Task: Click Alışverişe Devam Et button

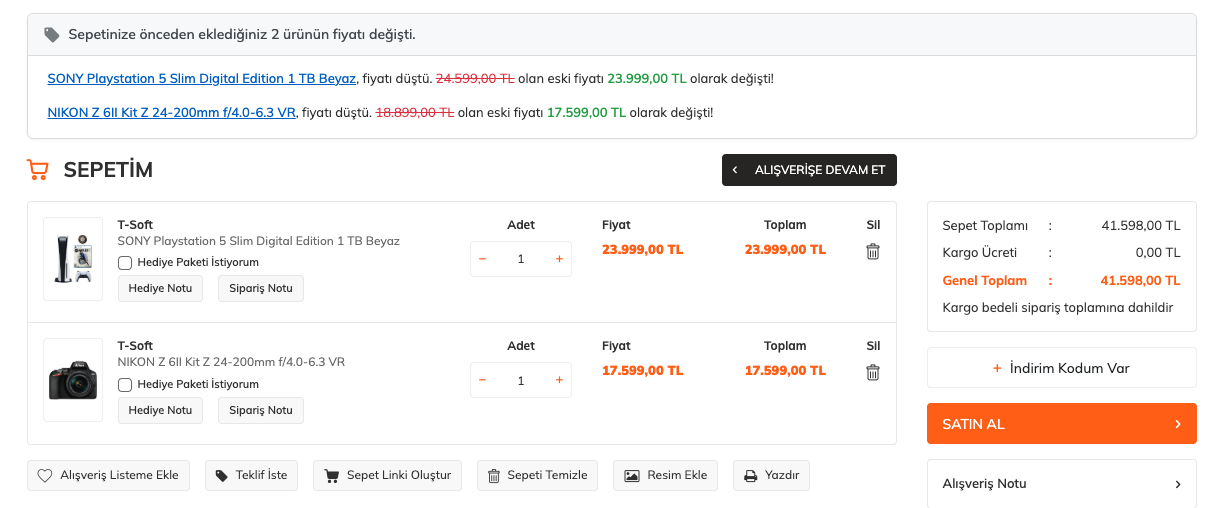Action: (x=810, y=170)
